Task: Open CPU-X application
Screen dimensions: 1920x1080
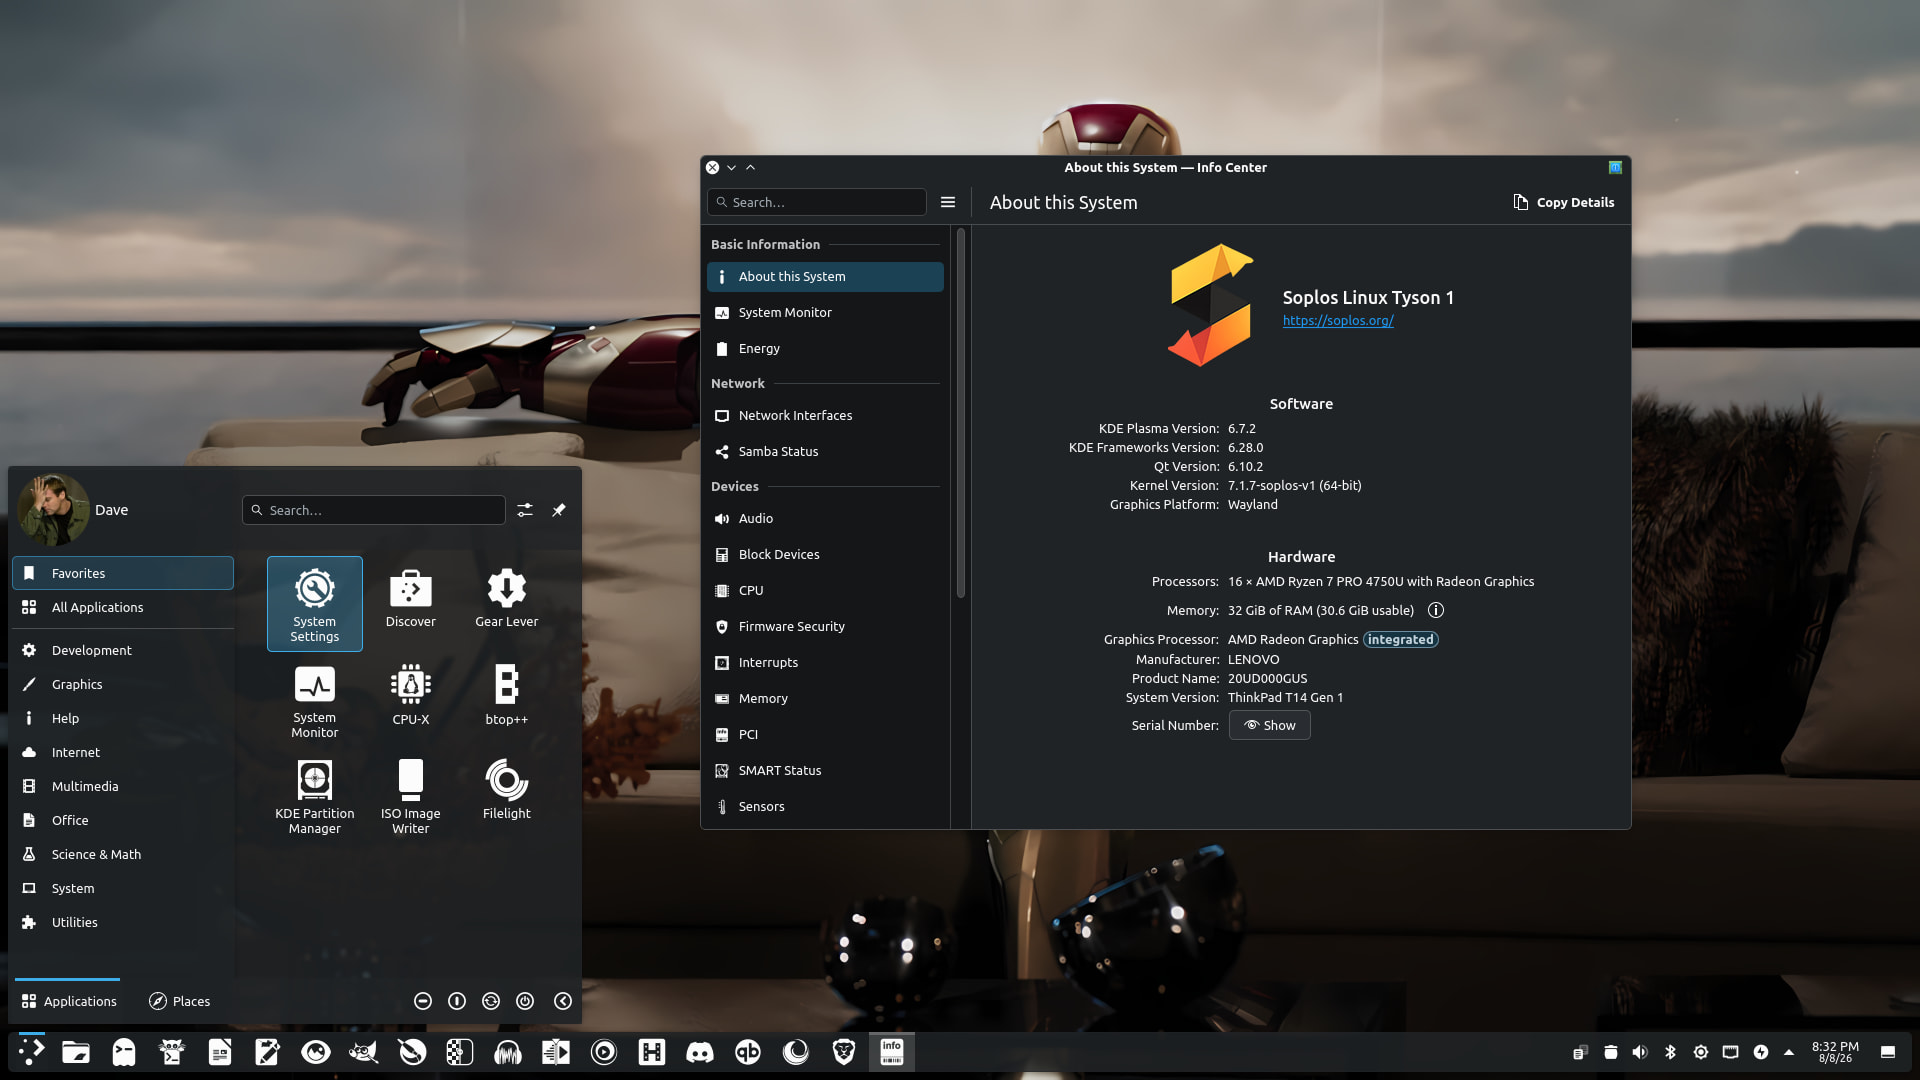Action: [411, 700]
